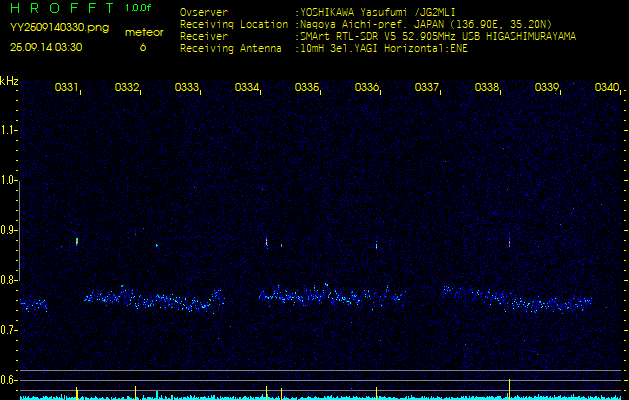629x400 pixels.
Task: Select the 26.09.14 03:30 timestamp
Action: click(x=46, y=47)
